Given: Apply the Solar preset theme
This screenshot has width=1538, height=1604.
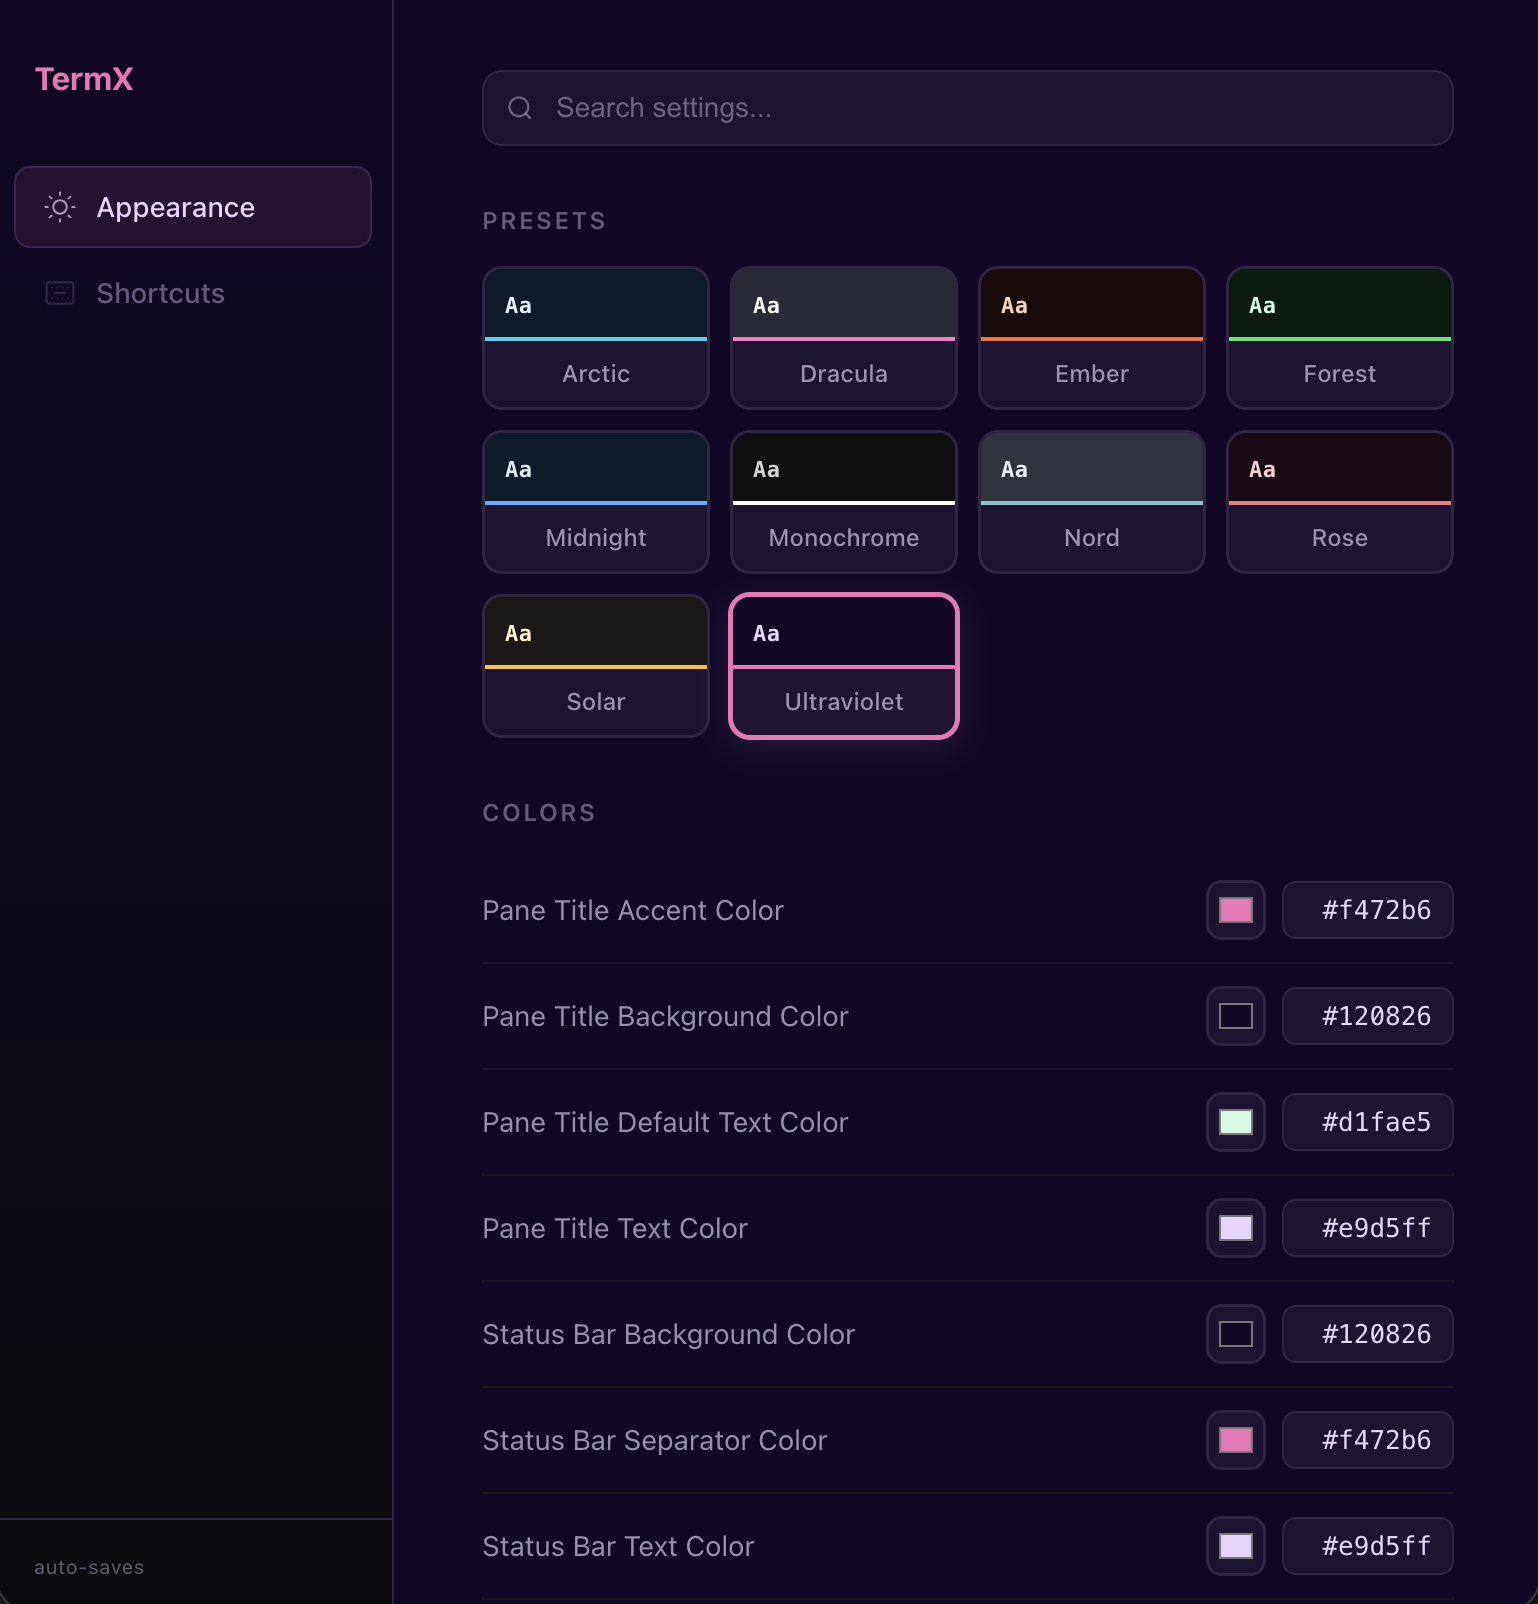Looking at the screenshot, I should click(x=596, y=666).
